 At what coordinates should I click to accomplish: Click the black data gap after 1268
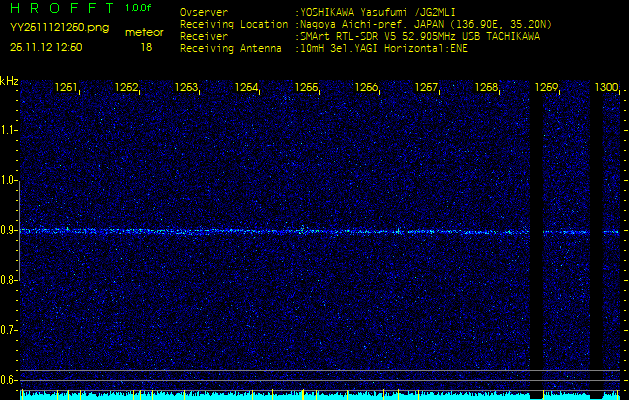pos(536,230)
